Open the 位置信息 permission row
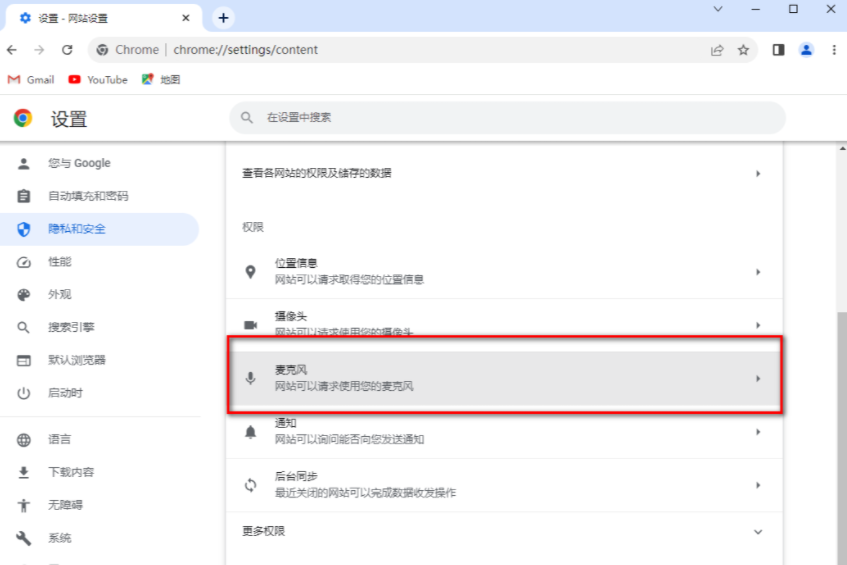 (x=504, y=272)
